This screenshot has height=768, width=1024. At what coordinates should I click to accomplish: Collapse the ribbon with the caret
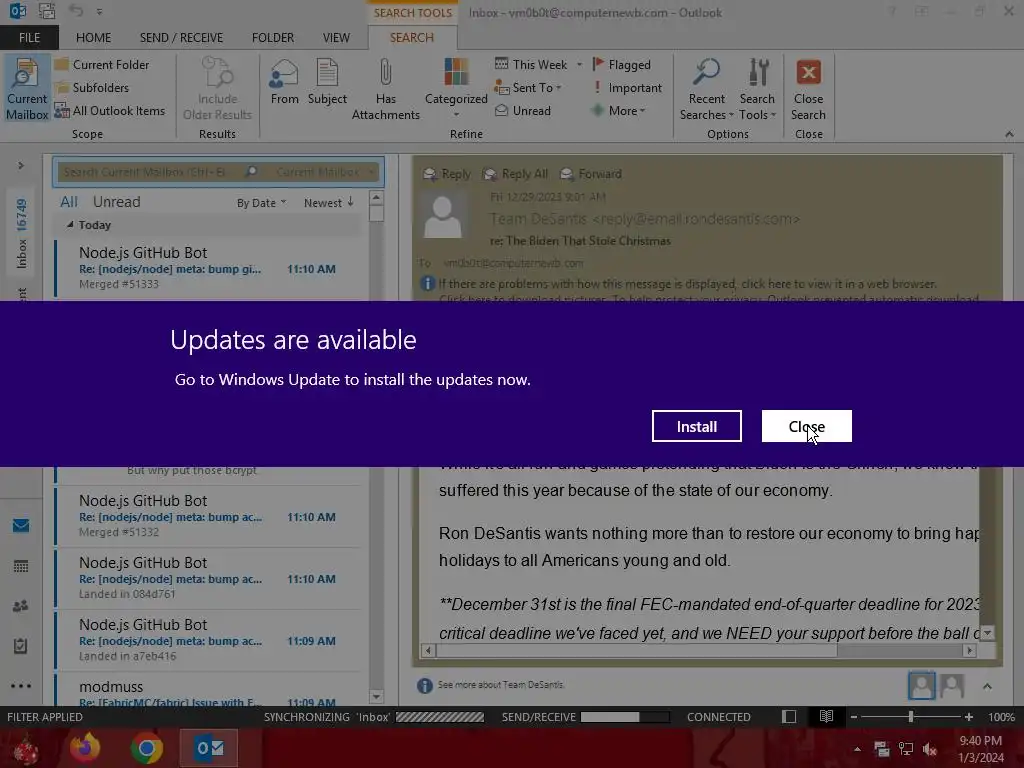click(1009, 134)
